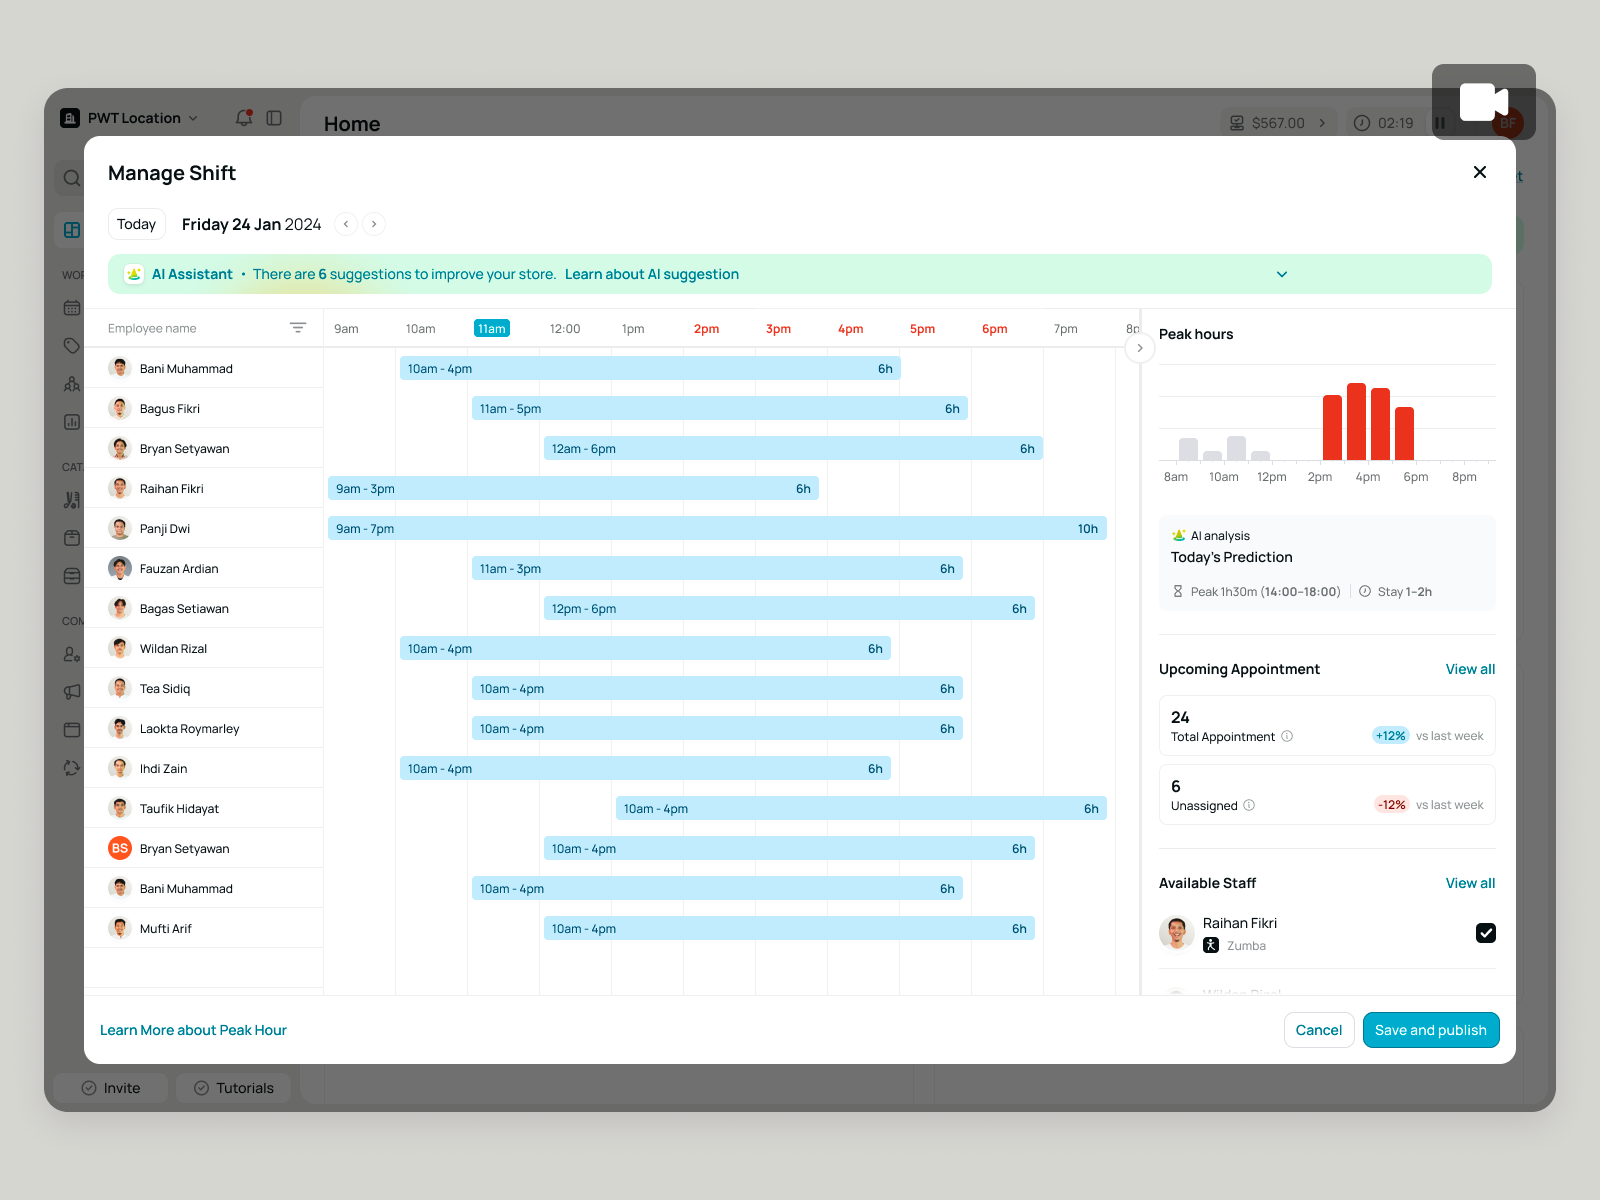
Task: Click the info icon beside Unassigned
Action: click(x=1249, y=805)
